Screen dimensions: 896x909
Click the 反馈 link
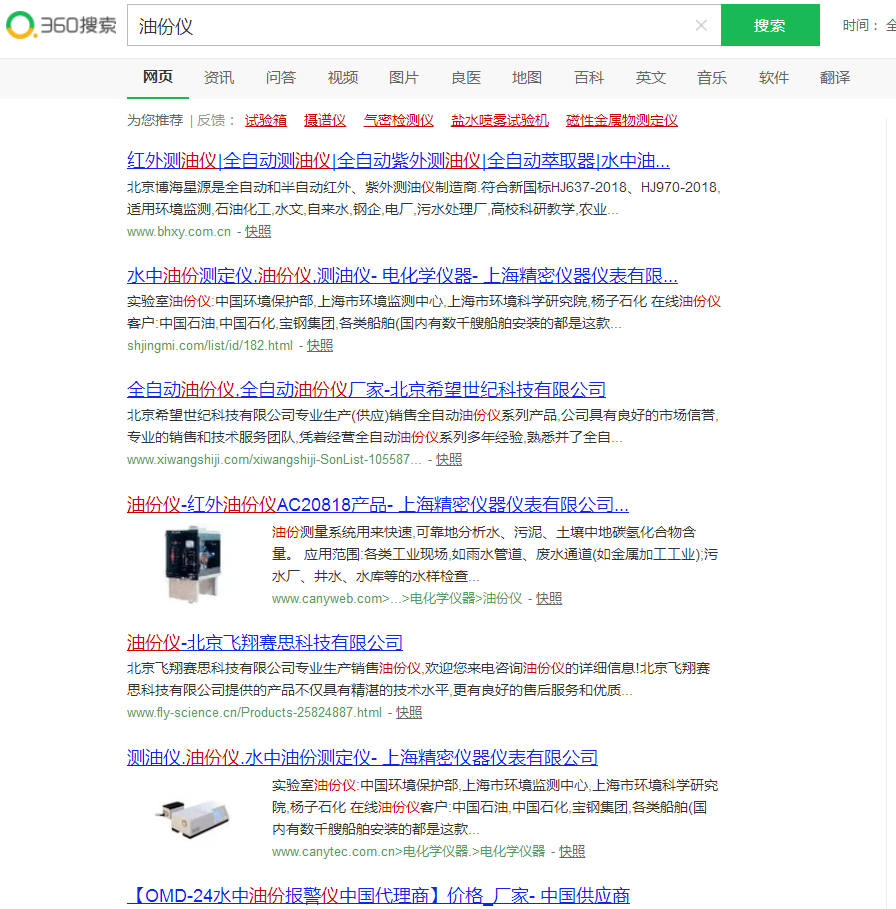pyautogui.click(x=211, y=120)
